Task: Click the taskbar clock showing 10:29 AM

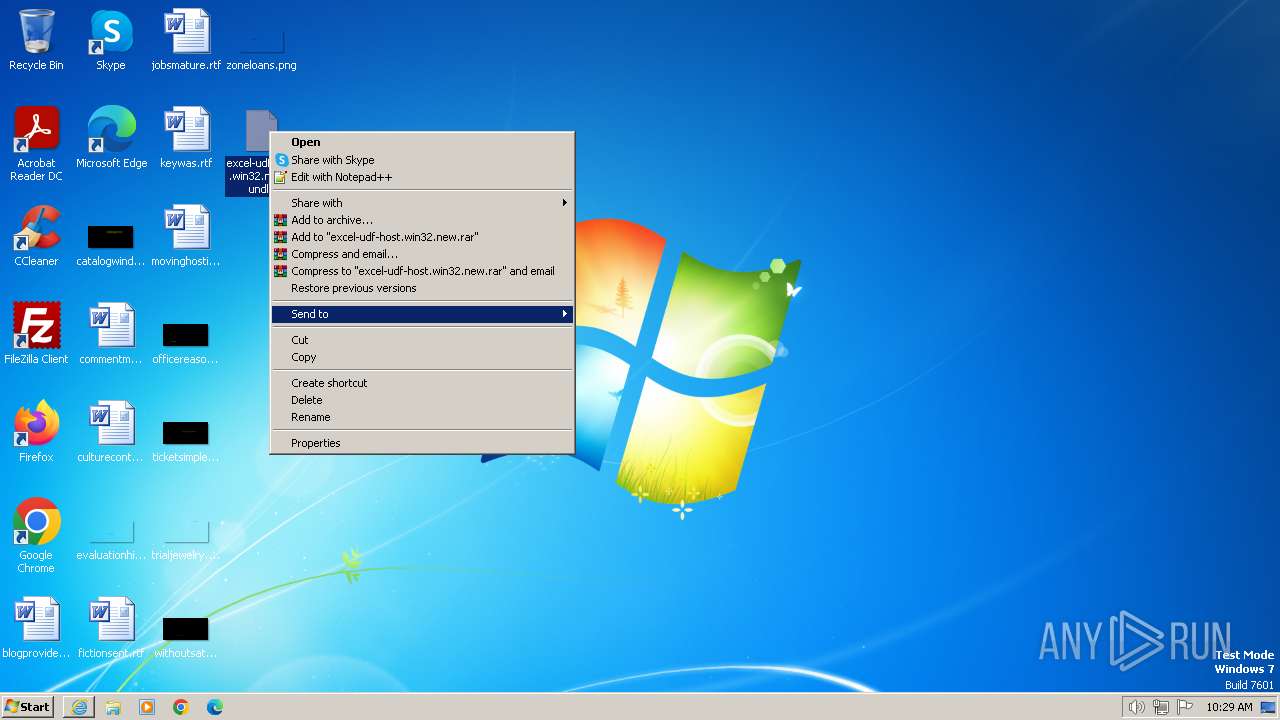Action: pos(1229,707)
